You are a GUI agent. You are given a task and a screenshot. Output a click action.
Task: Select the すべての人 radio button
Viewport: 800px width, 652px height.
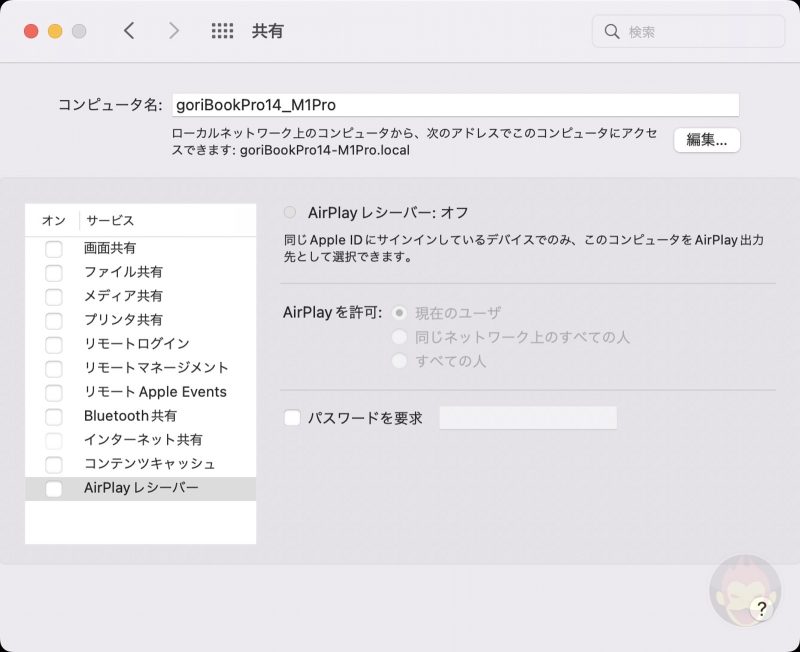pyautogui.click(x=400, y=361)
